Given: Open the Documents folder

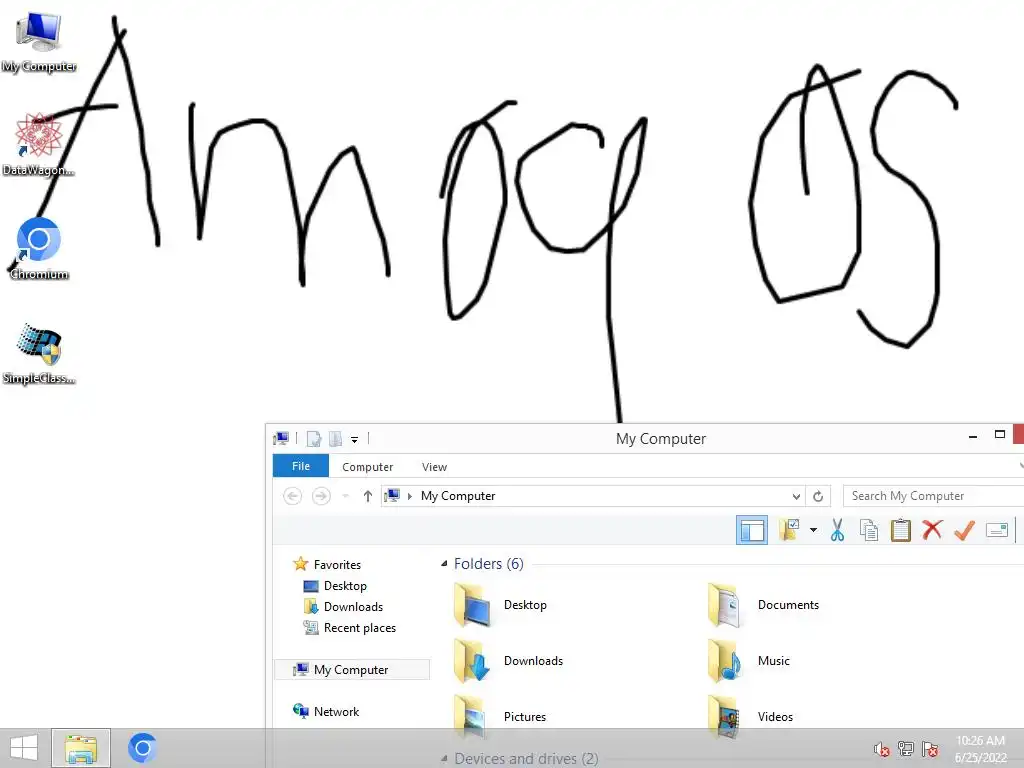Looking at the screenshot, I should coord(763,605).
